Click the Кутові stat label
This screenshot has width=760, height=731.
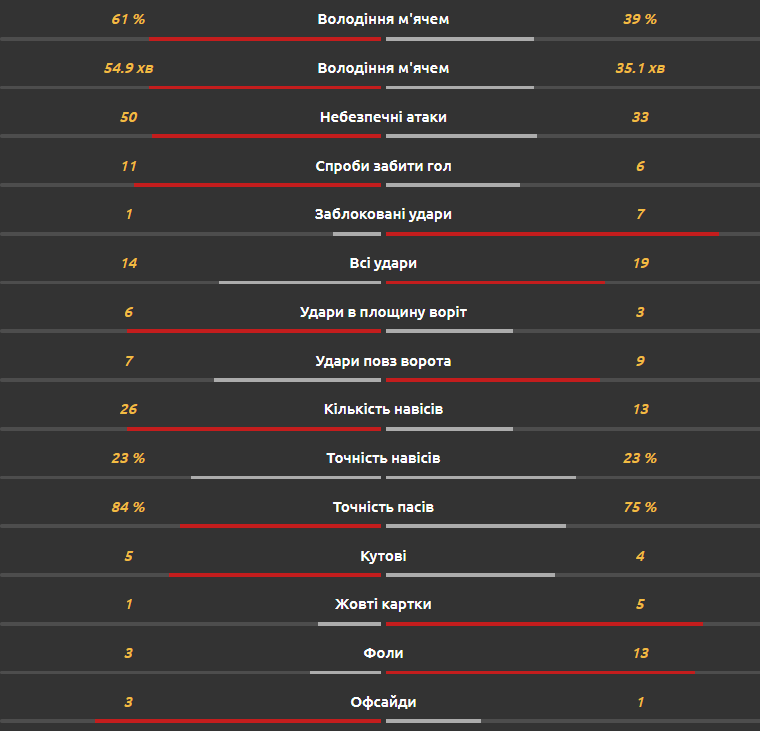(383, 556)
